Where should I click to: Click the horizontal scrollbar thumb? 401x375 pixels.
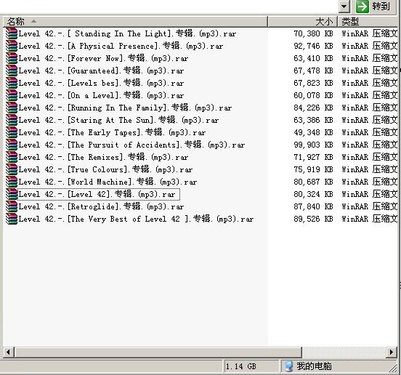(158, 352)
